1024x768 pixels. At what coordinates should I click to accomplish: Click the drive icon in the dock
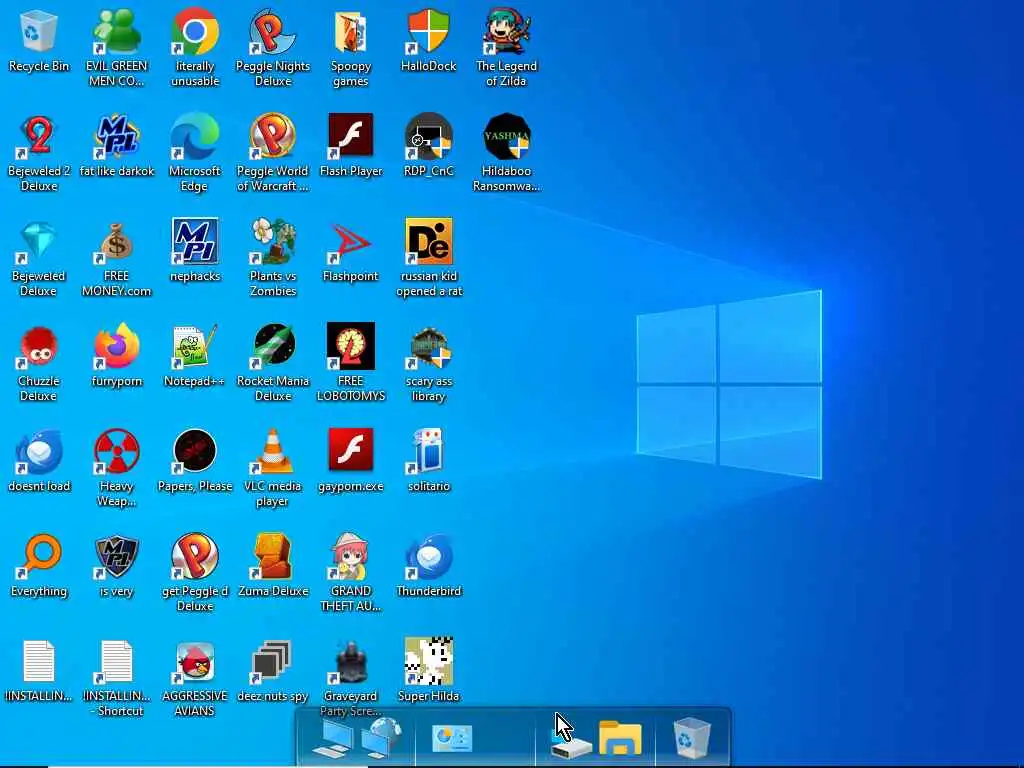click(x=571, y=748)
